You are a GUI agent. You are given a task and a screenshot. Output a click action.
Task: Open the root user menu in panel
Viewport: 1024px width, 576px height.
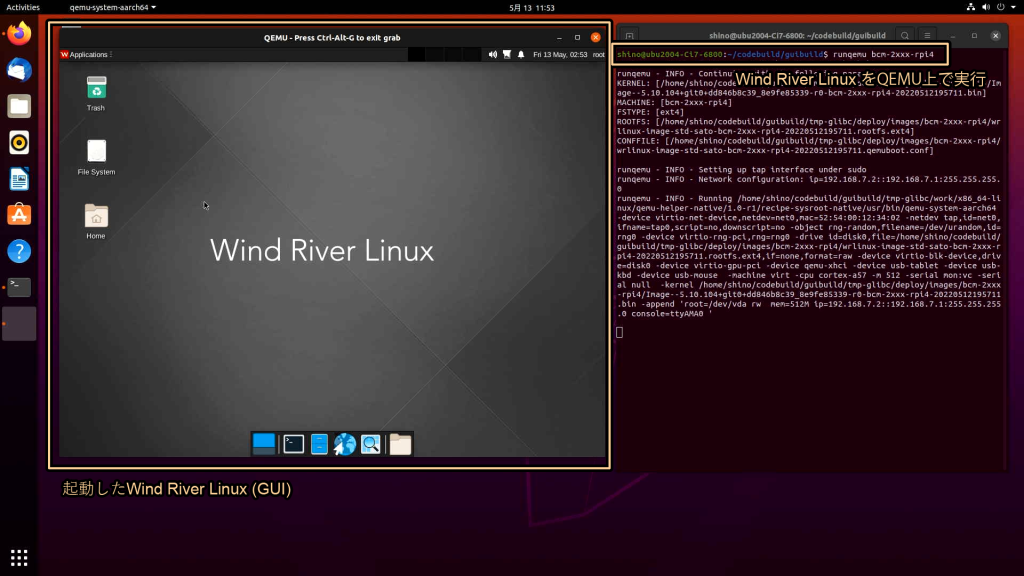[598, 54]
